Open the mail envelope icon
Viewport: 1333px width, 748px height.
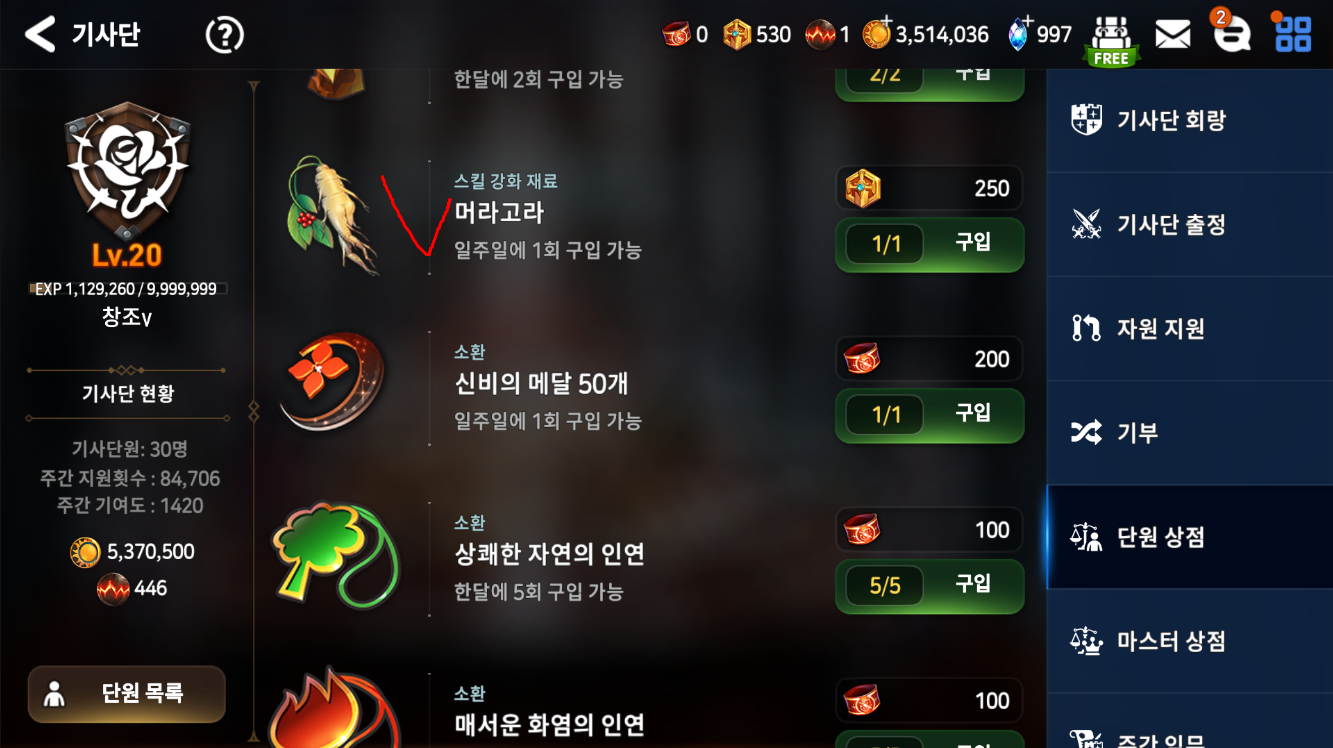[x=1172, y=35]
